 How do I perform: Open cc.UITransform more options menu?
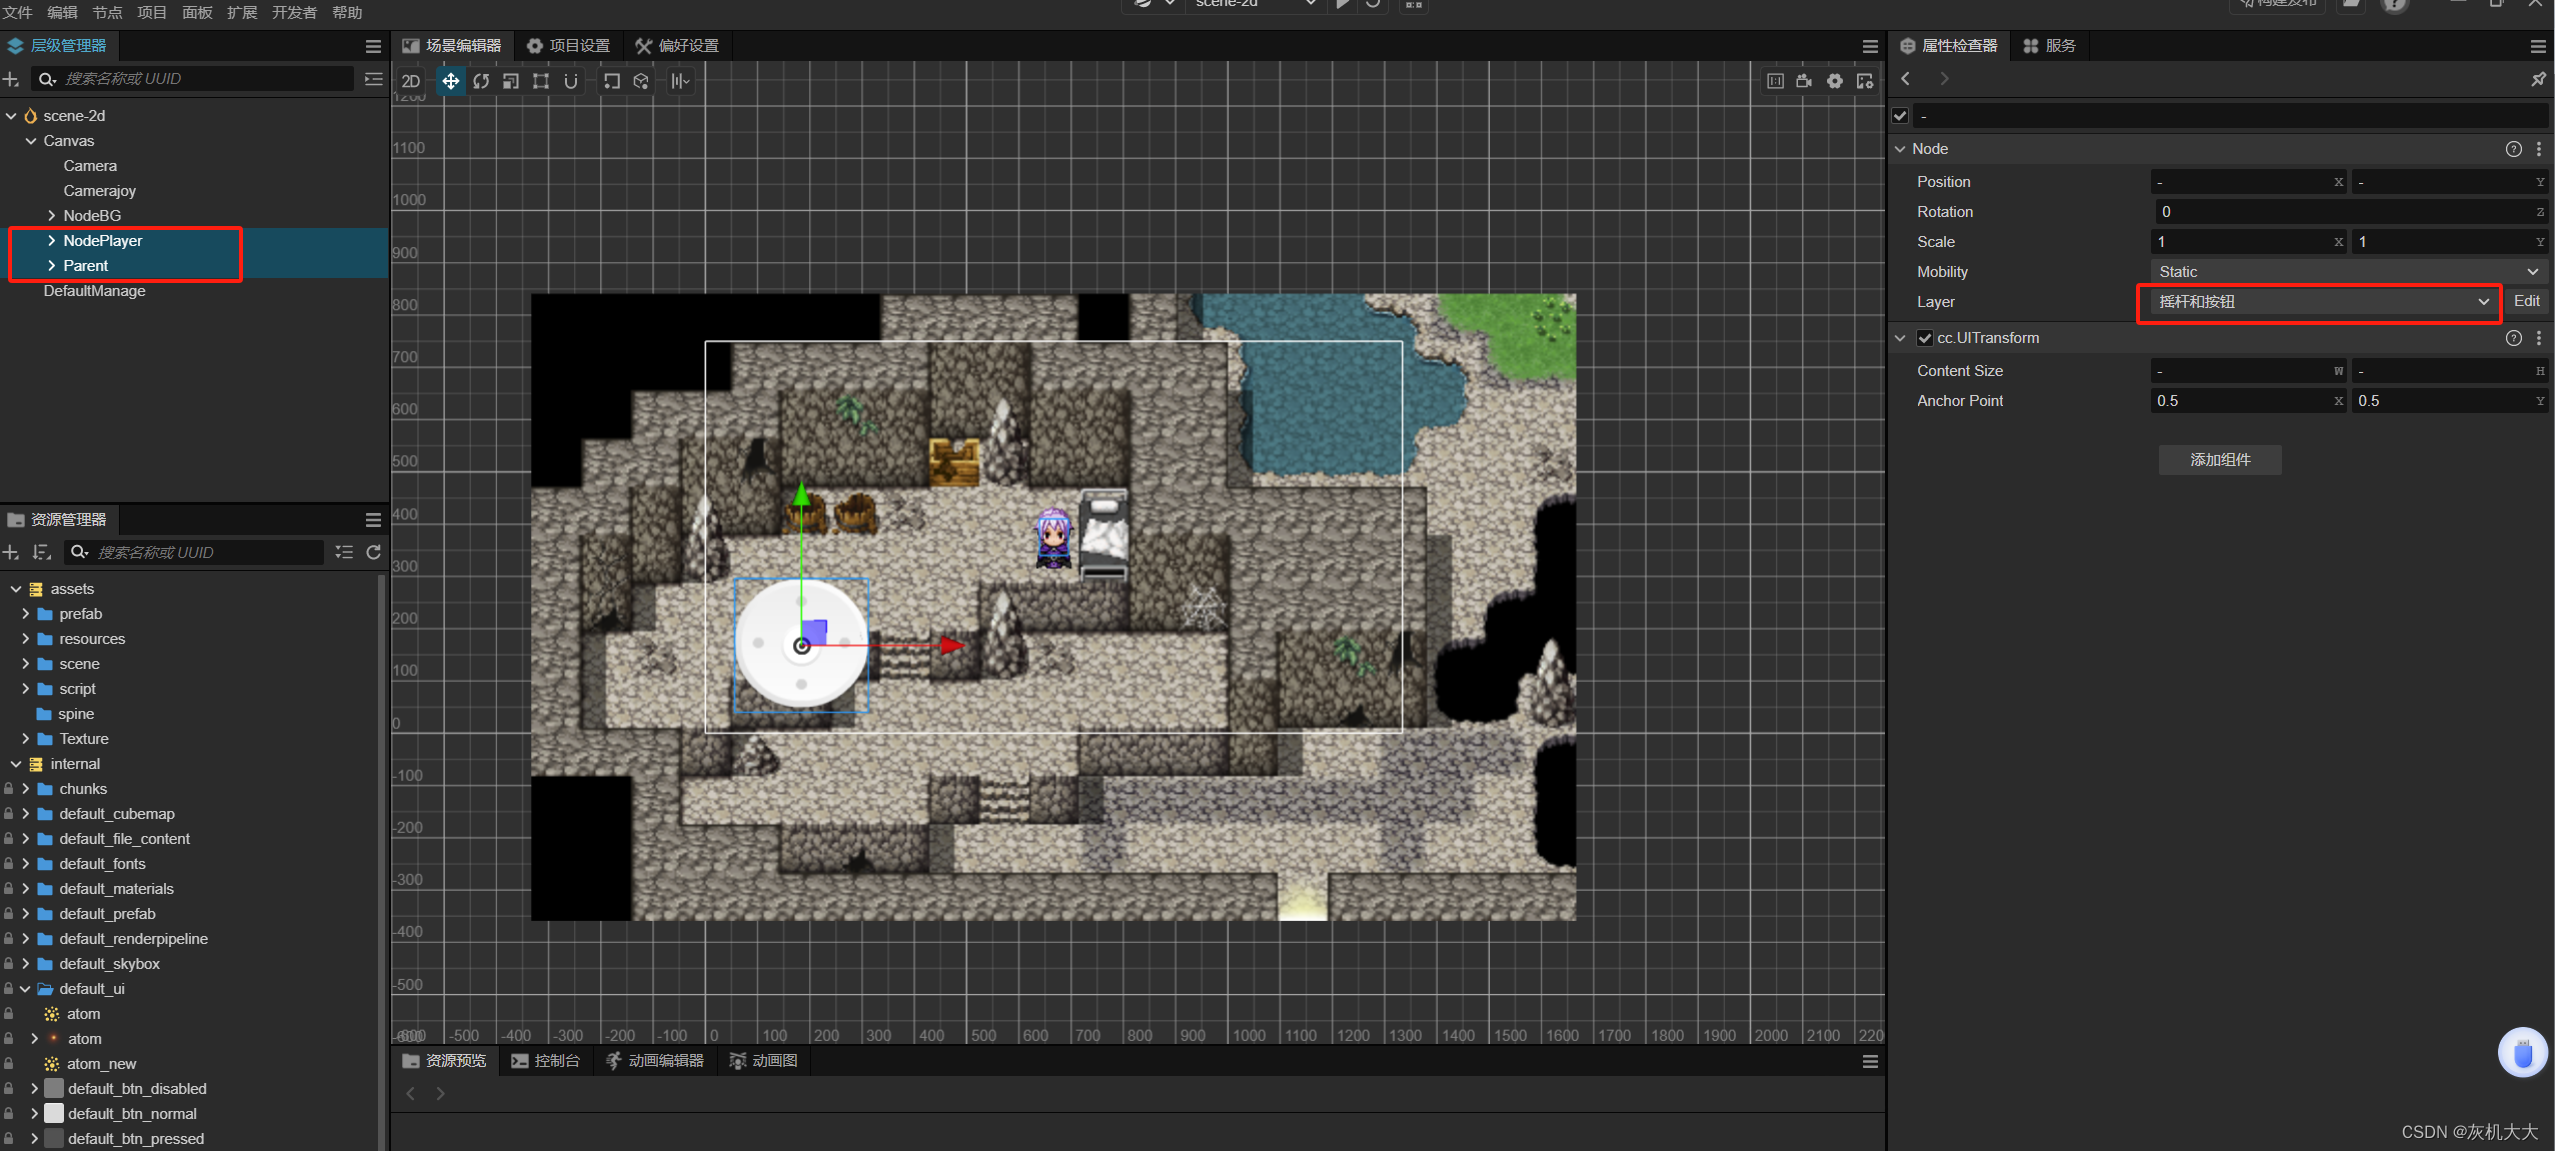pyautogui.click(x=2539, y=338)
